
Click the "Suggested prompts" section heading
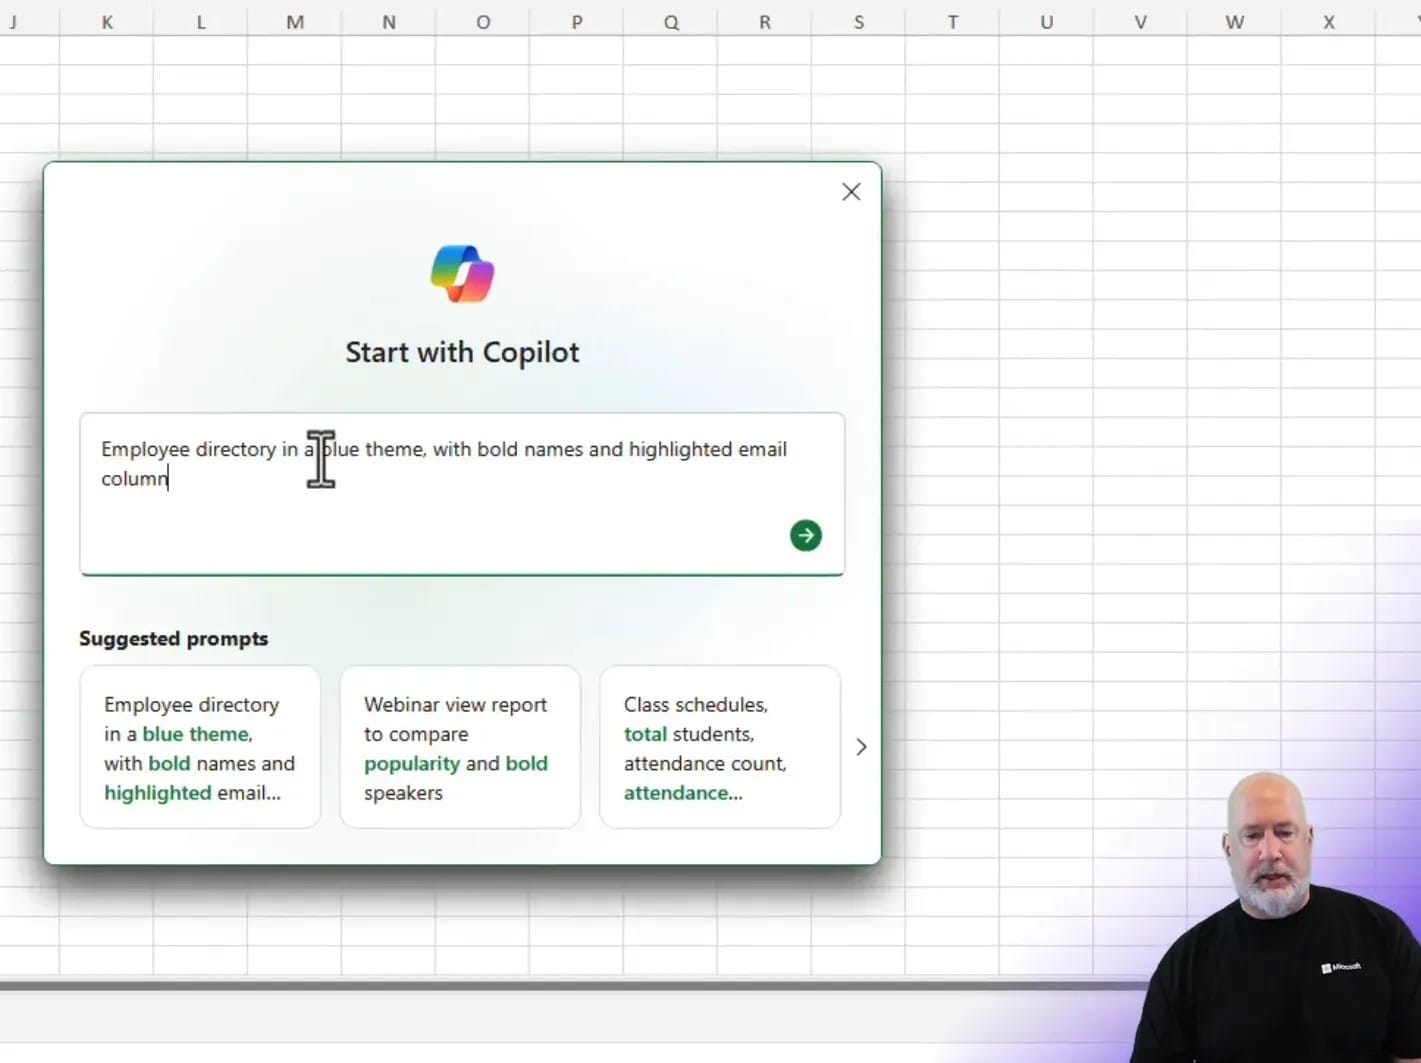click(173, 638)
